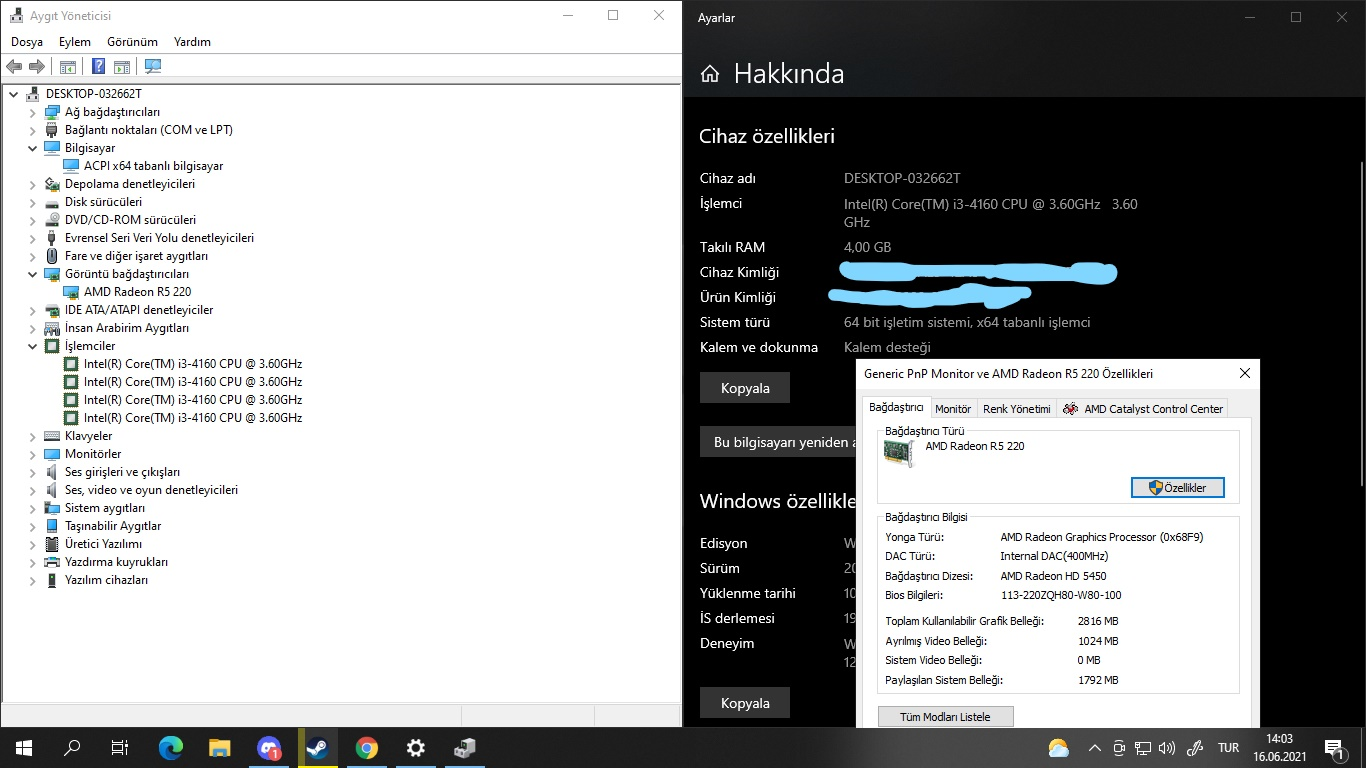This screenshot has height=768, width=1366.
Task: Click Kopyala under Windows özellikleri
Action: click(x=745, y=703)
